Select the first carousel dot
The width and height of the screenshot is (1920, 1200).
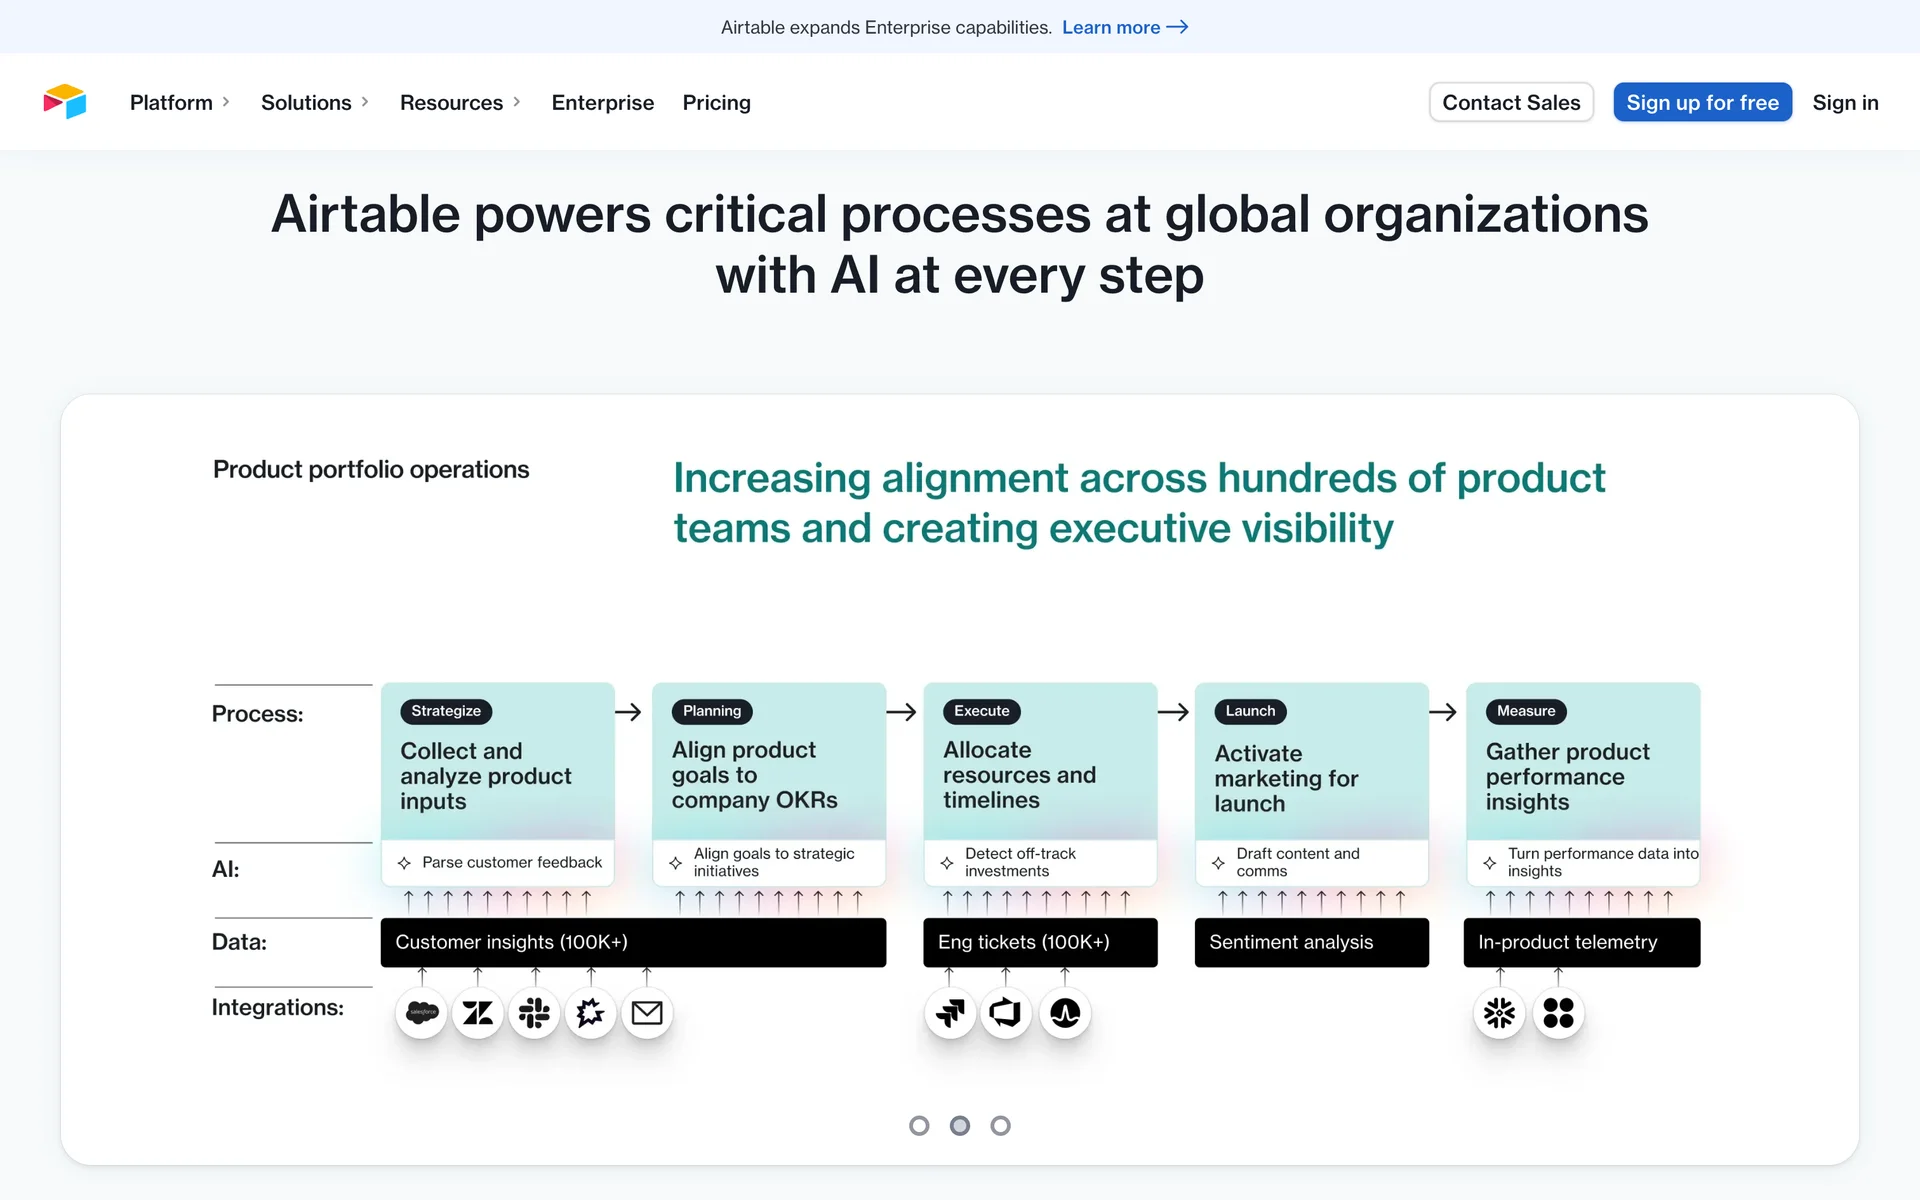point(919,1126)
